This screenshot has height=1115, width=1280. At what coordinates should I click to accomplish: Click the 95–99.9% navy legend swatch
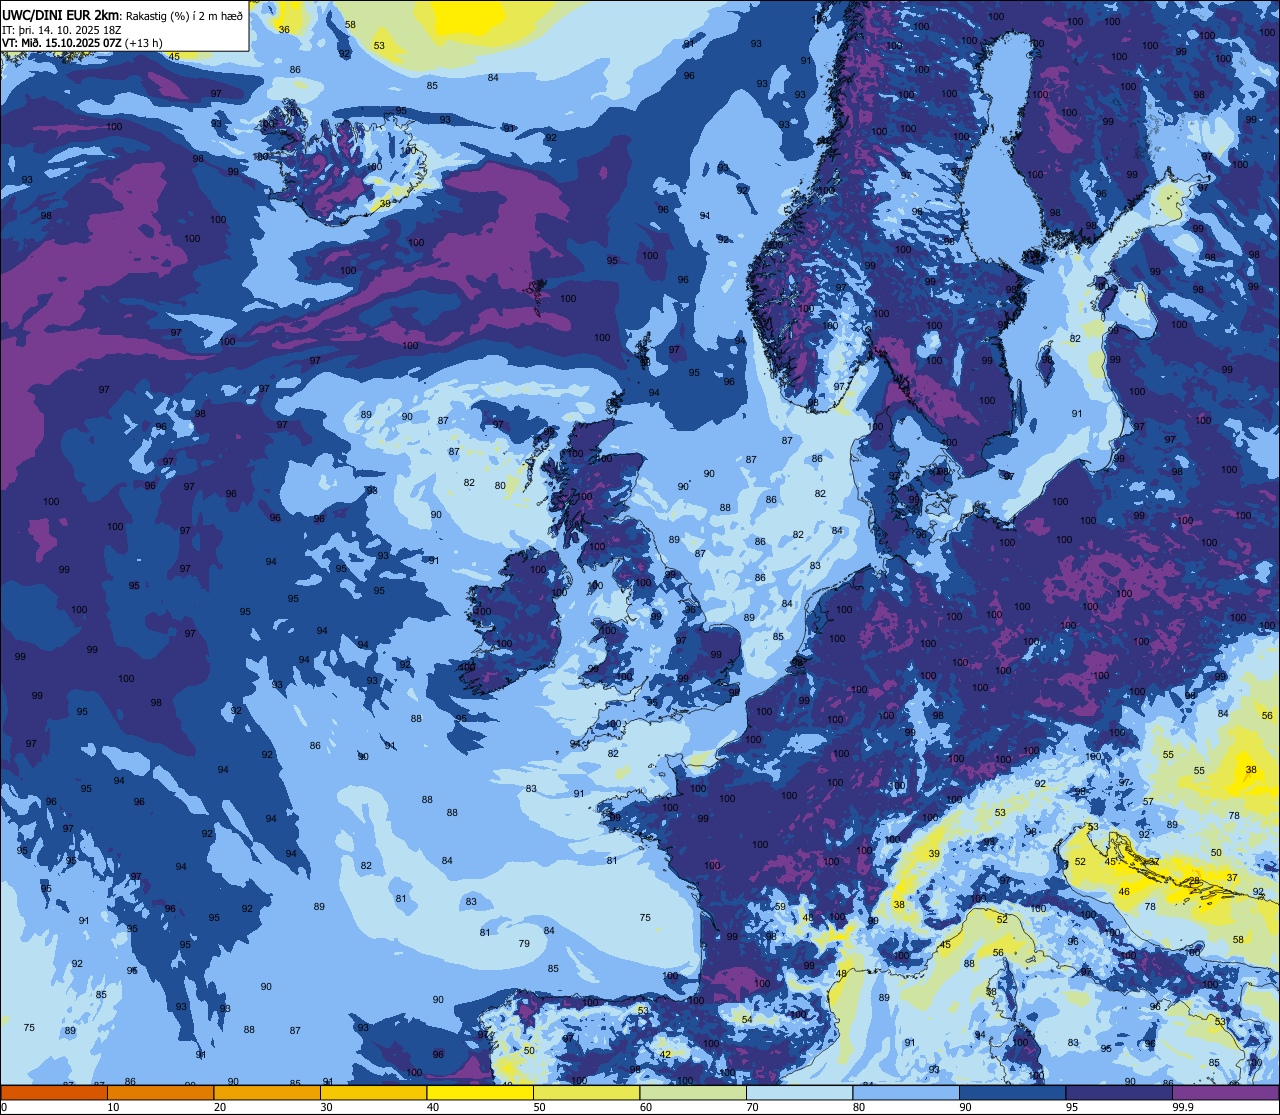click(1119, 1092)
